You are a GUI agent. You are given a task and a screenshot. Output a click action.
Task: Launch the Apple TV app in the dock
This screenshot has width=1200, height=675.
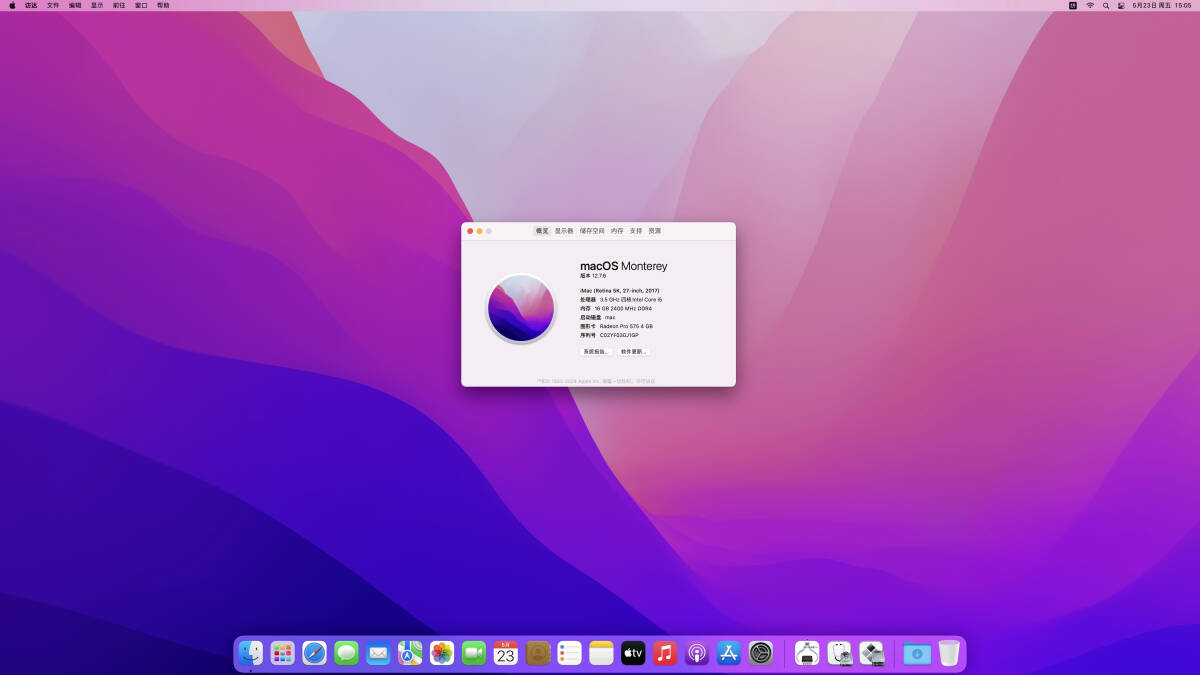tap(633, 653)
